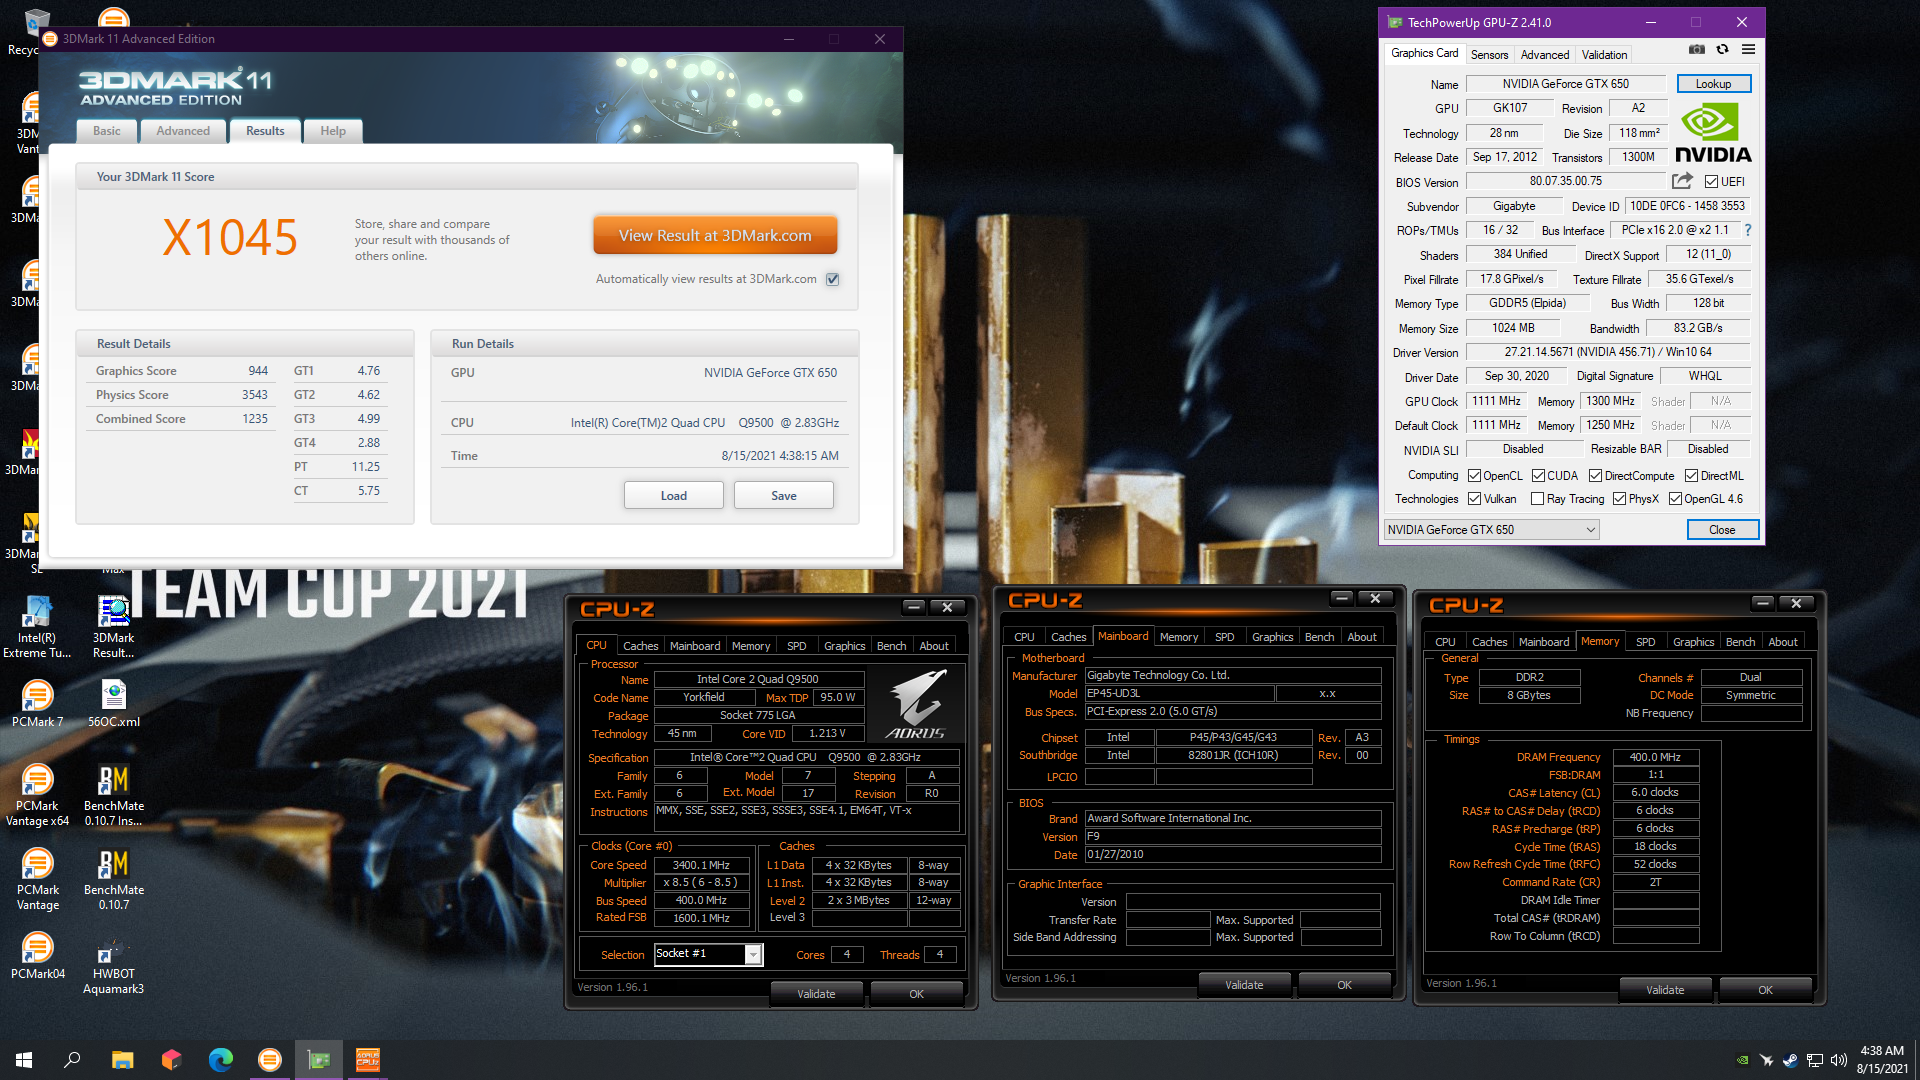Toggle the OpenCL checkbox
This screenshot has height=1080, width=1920.
coord(1474,476)
